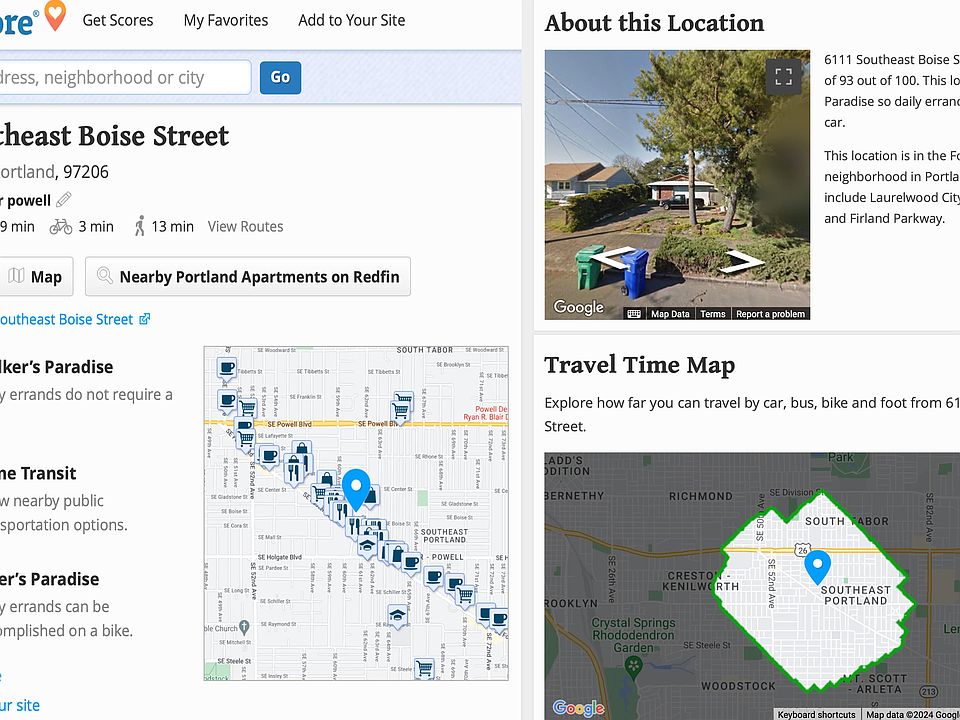Click the bicycle commute time icon
The width and height of the screenshot is (960, 720).
click(61, 227)
